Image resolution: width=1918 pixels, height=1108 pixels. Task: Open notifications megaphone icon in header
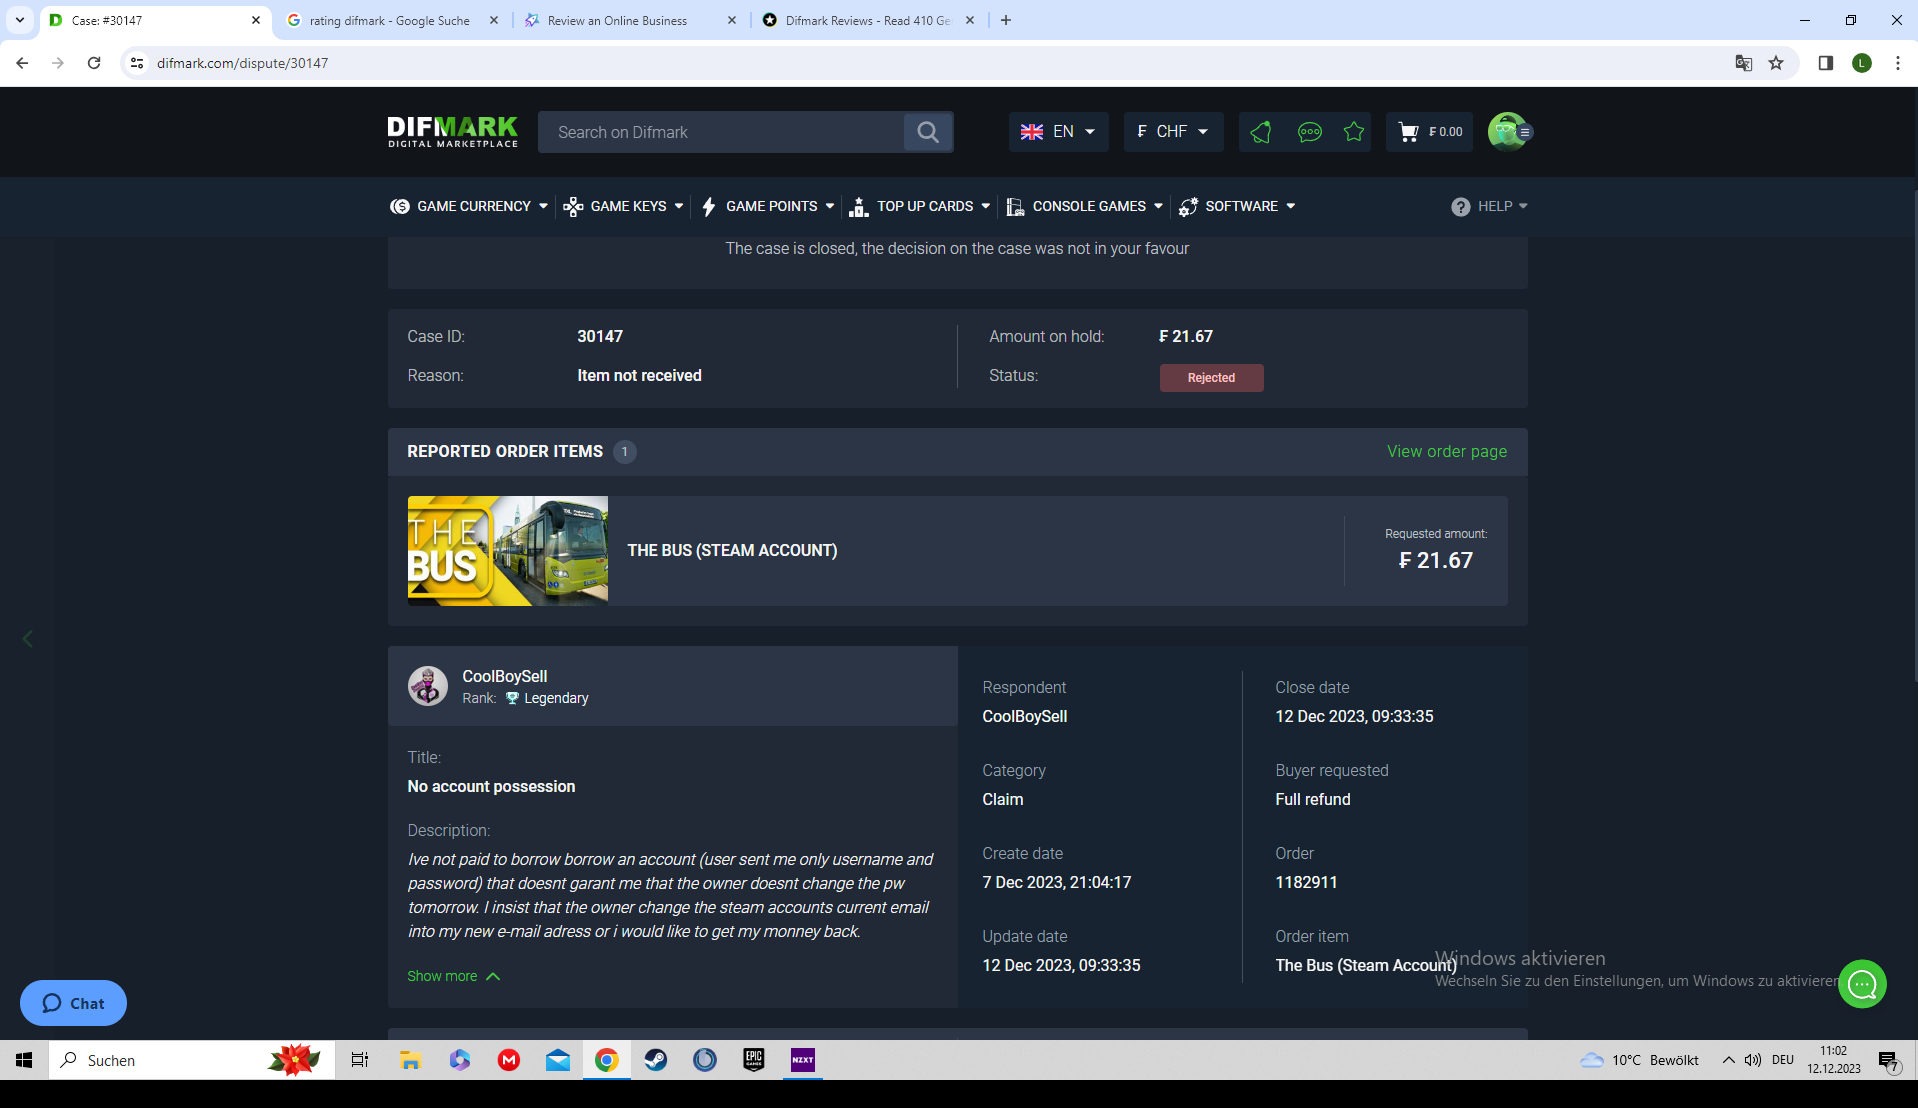coord(1261,132)
